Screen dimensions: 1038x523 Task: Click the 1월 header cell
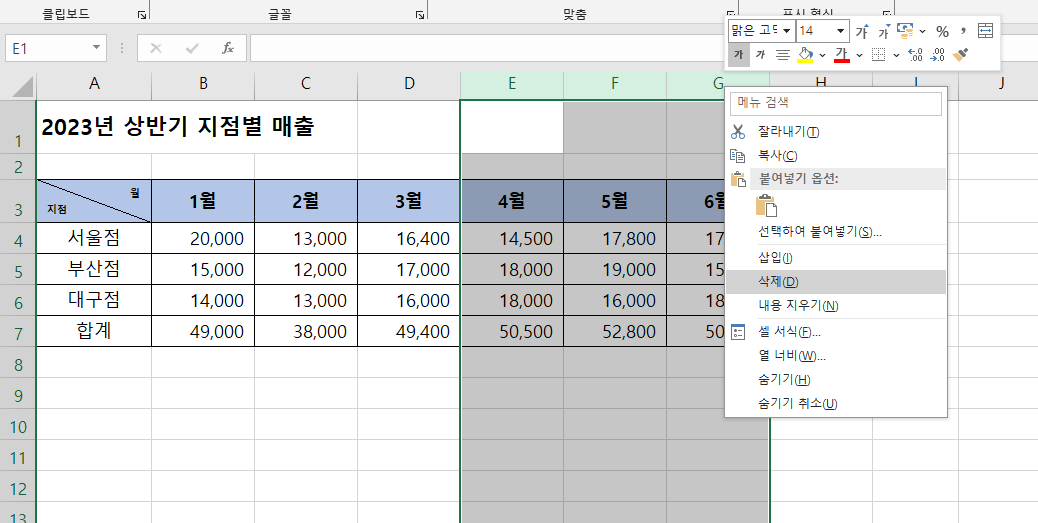pyautogui.click(x=203, y=201)
